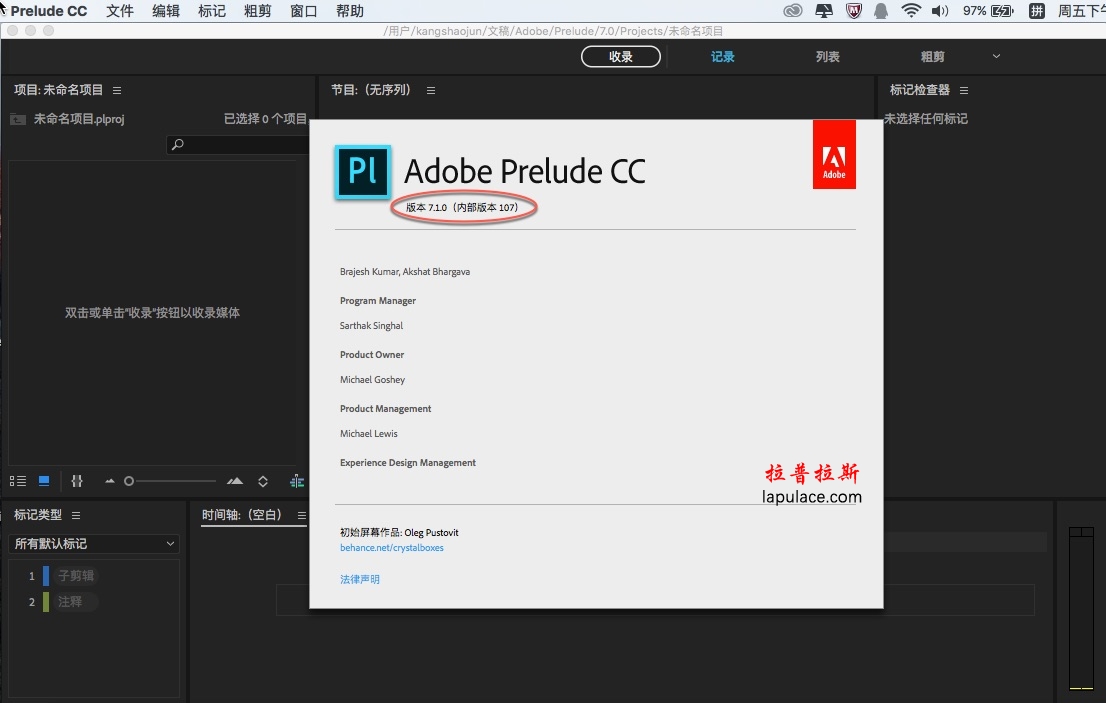
Task: Open the 编辑 menu
Action: tap(166, 11)
